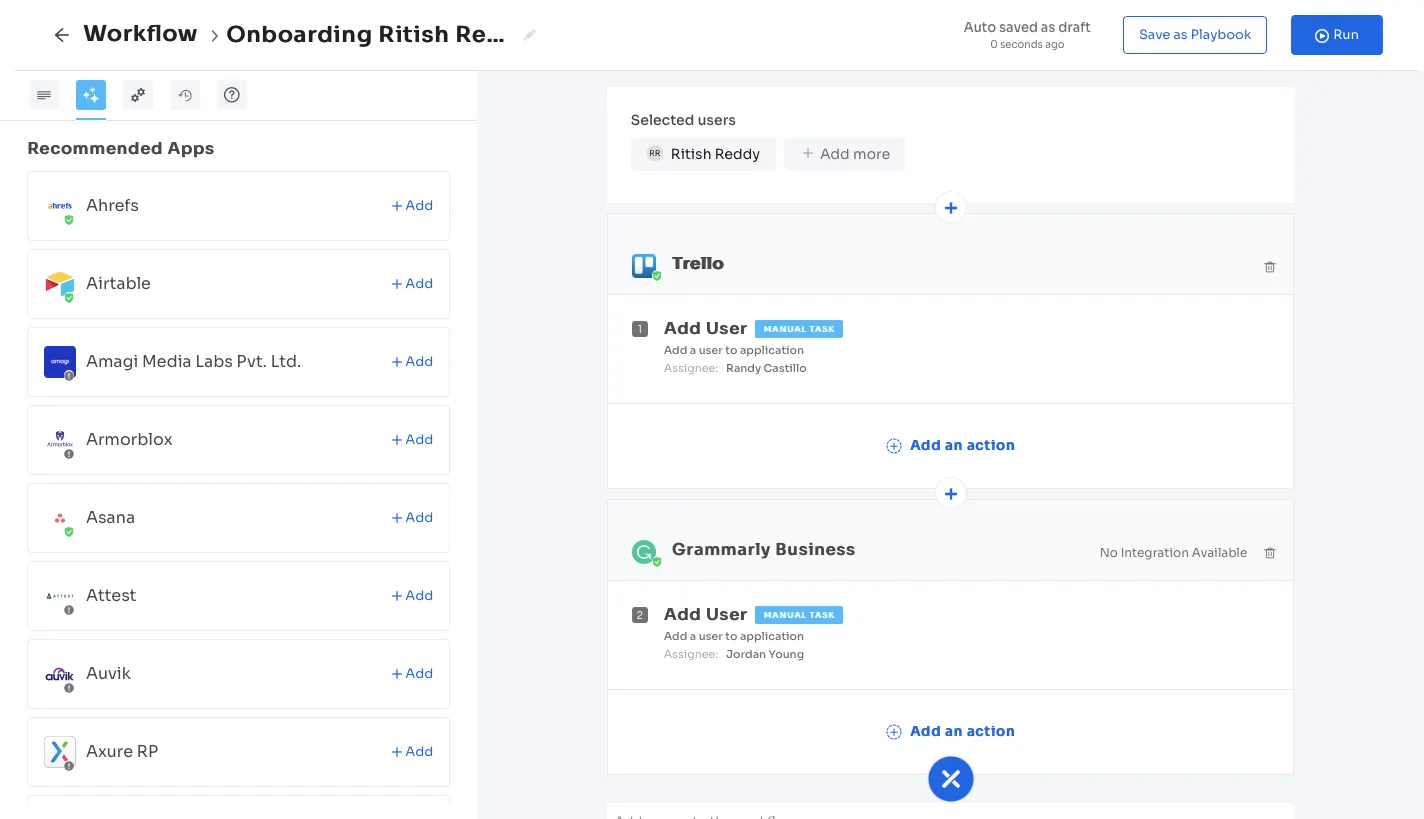Click the Ahrefs app logo

pyautogui.click(x=60, y=206)
